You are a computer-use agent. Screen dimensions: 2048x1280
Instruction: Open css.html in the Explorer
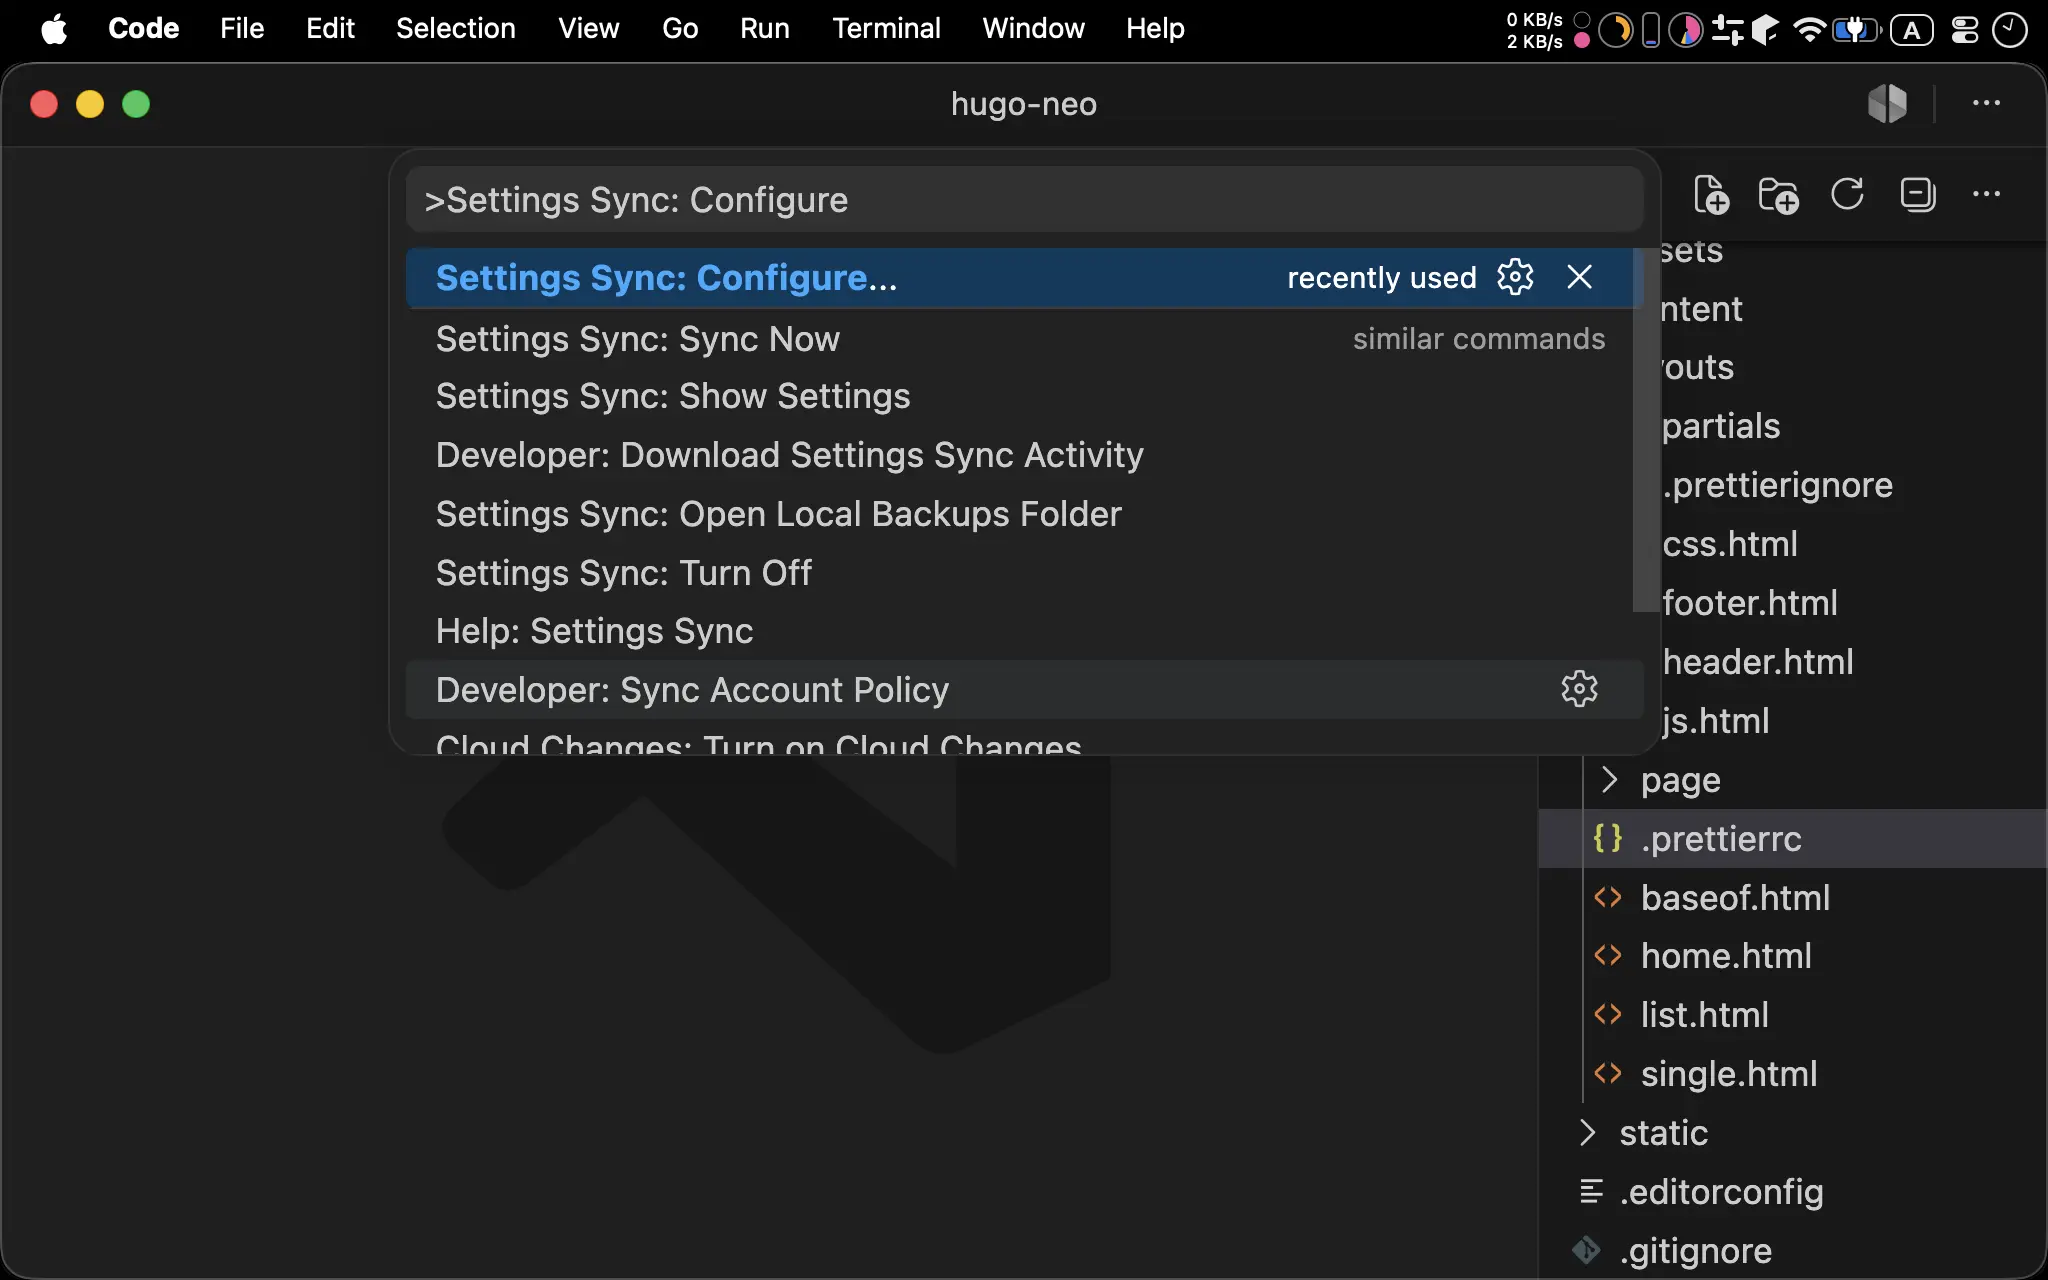1730,544
